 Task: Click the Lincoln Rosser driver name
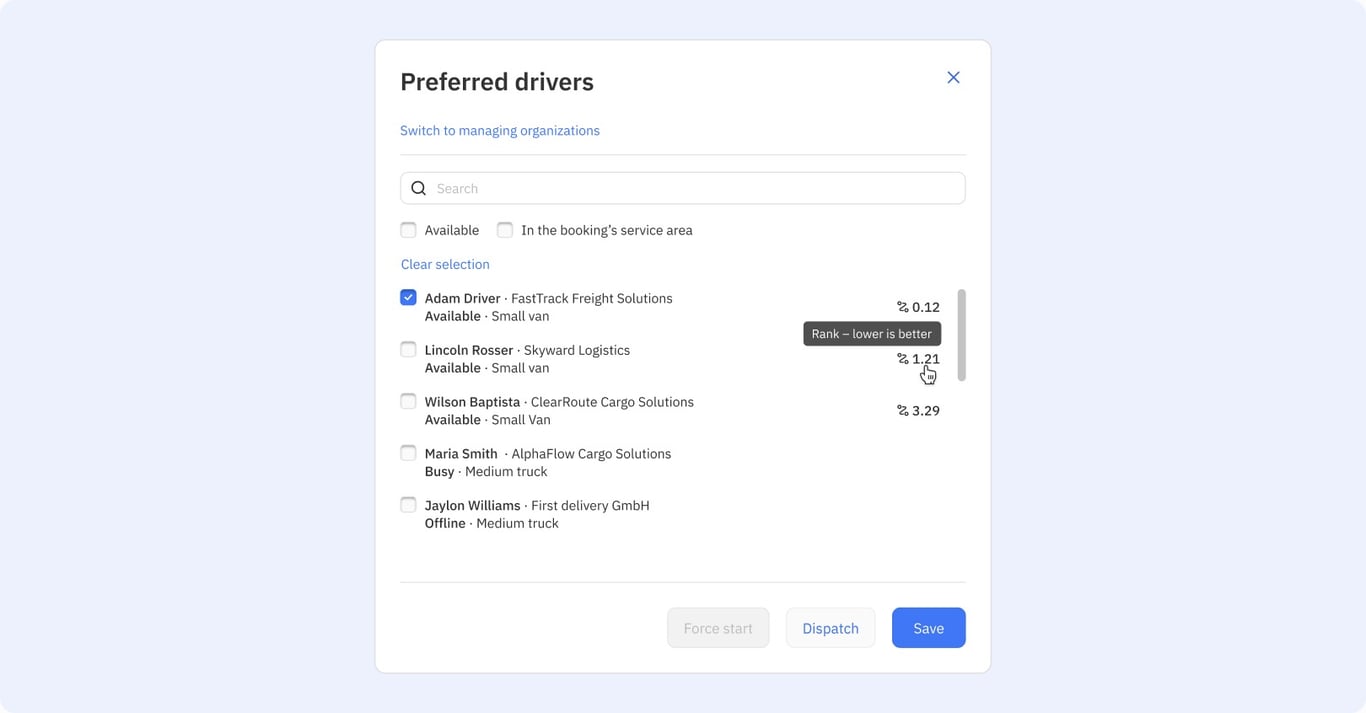tap(469, 350)
